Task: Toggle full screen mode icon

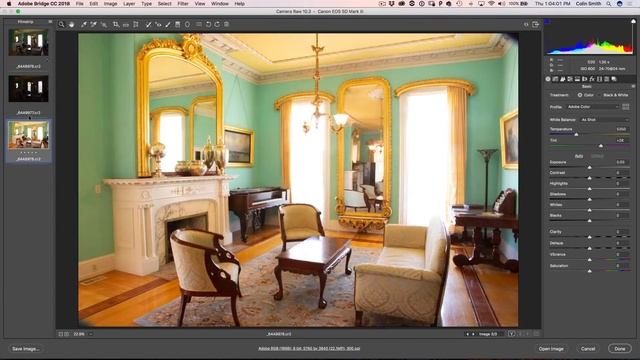Action: (536, 24)
